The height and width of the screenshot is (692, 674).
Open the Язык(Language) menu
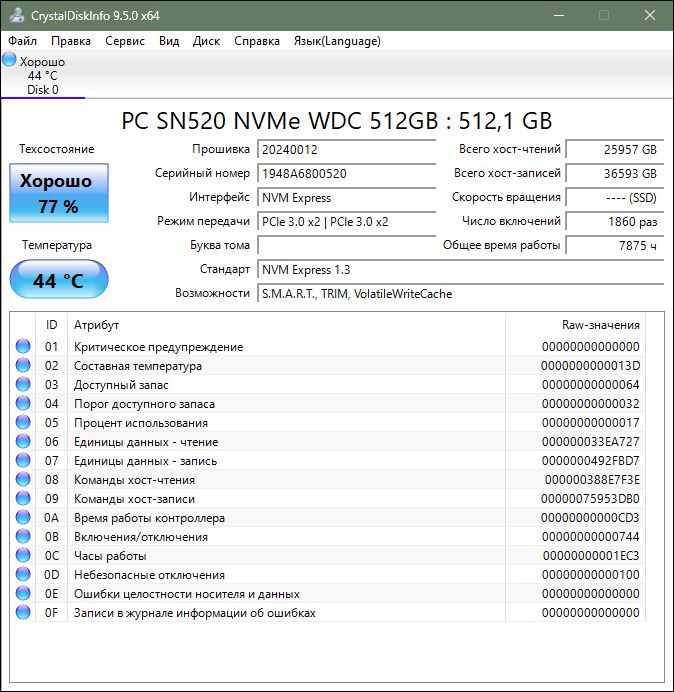click(x=337, y=41)
